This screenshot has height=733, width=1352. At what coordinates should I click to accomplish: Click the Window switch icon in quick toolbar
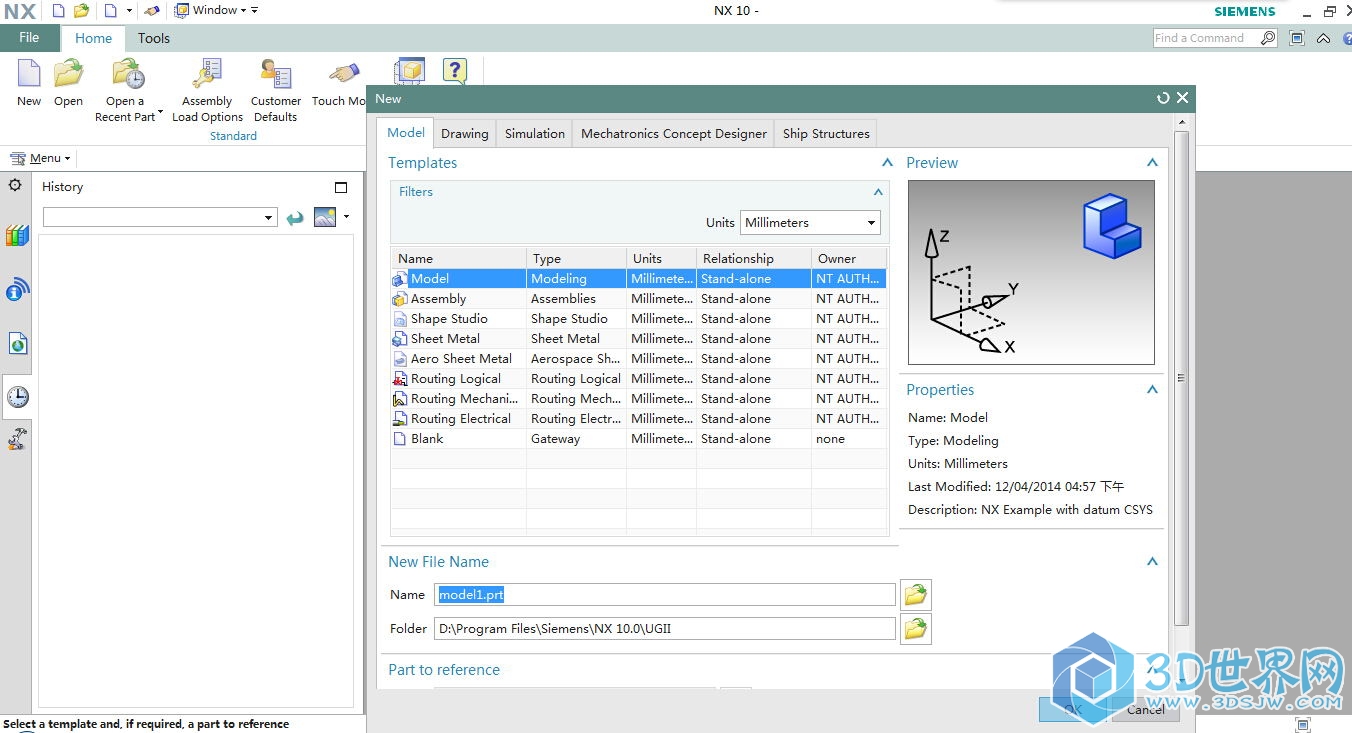click(182, 10)
